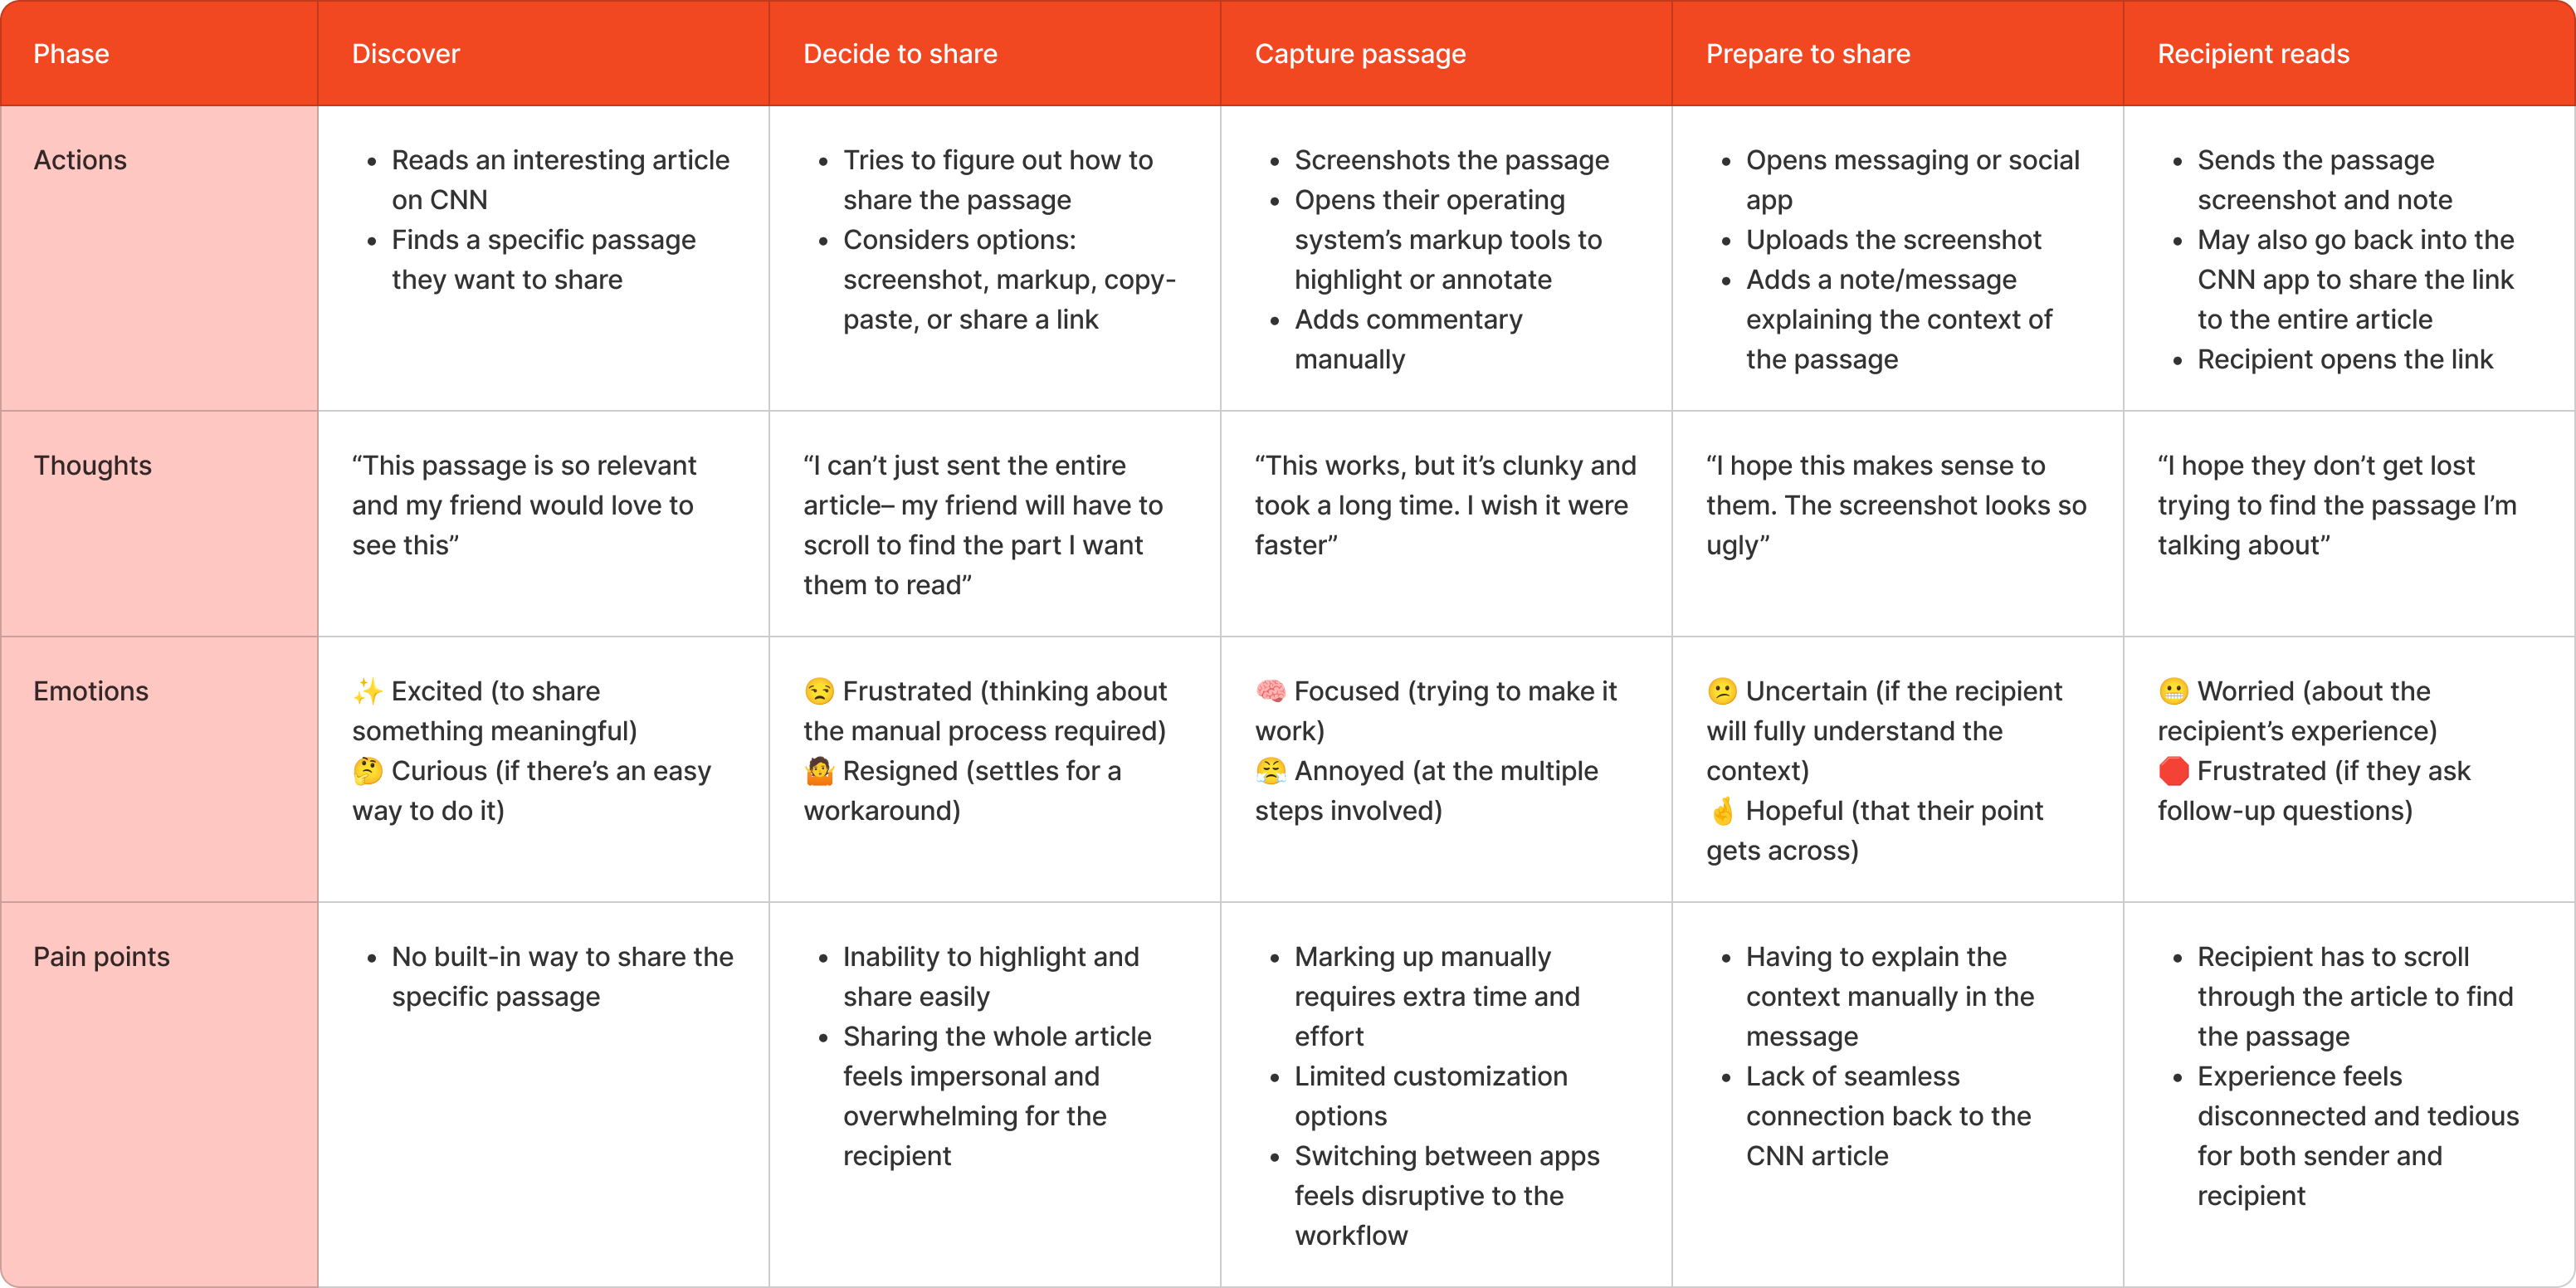Image resolution: width=2576 pixels, height=1288 pixels.
Task: Select the Thoughts row label
Action: pyautogui.click(x=93, y=466)
